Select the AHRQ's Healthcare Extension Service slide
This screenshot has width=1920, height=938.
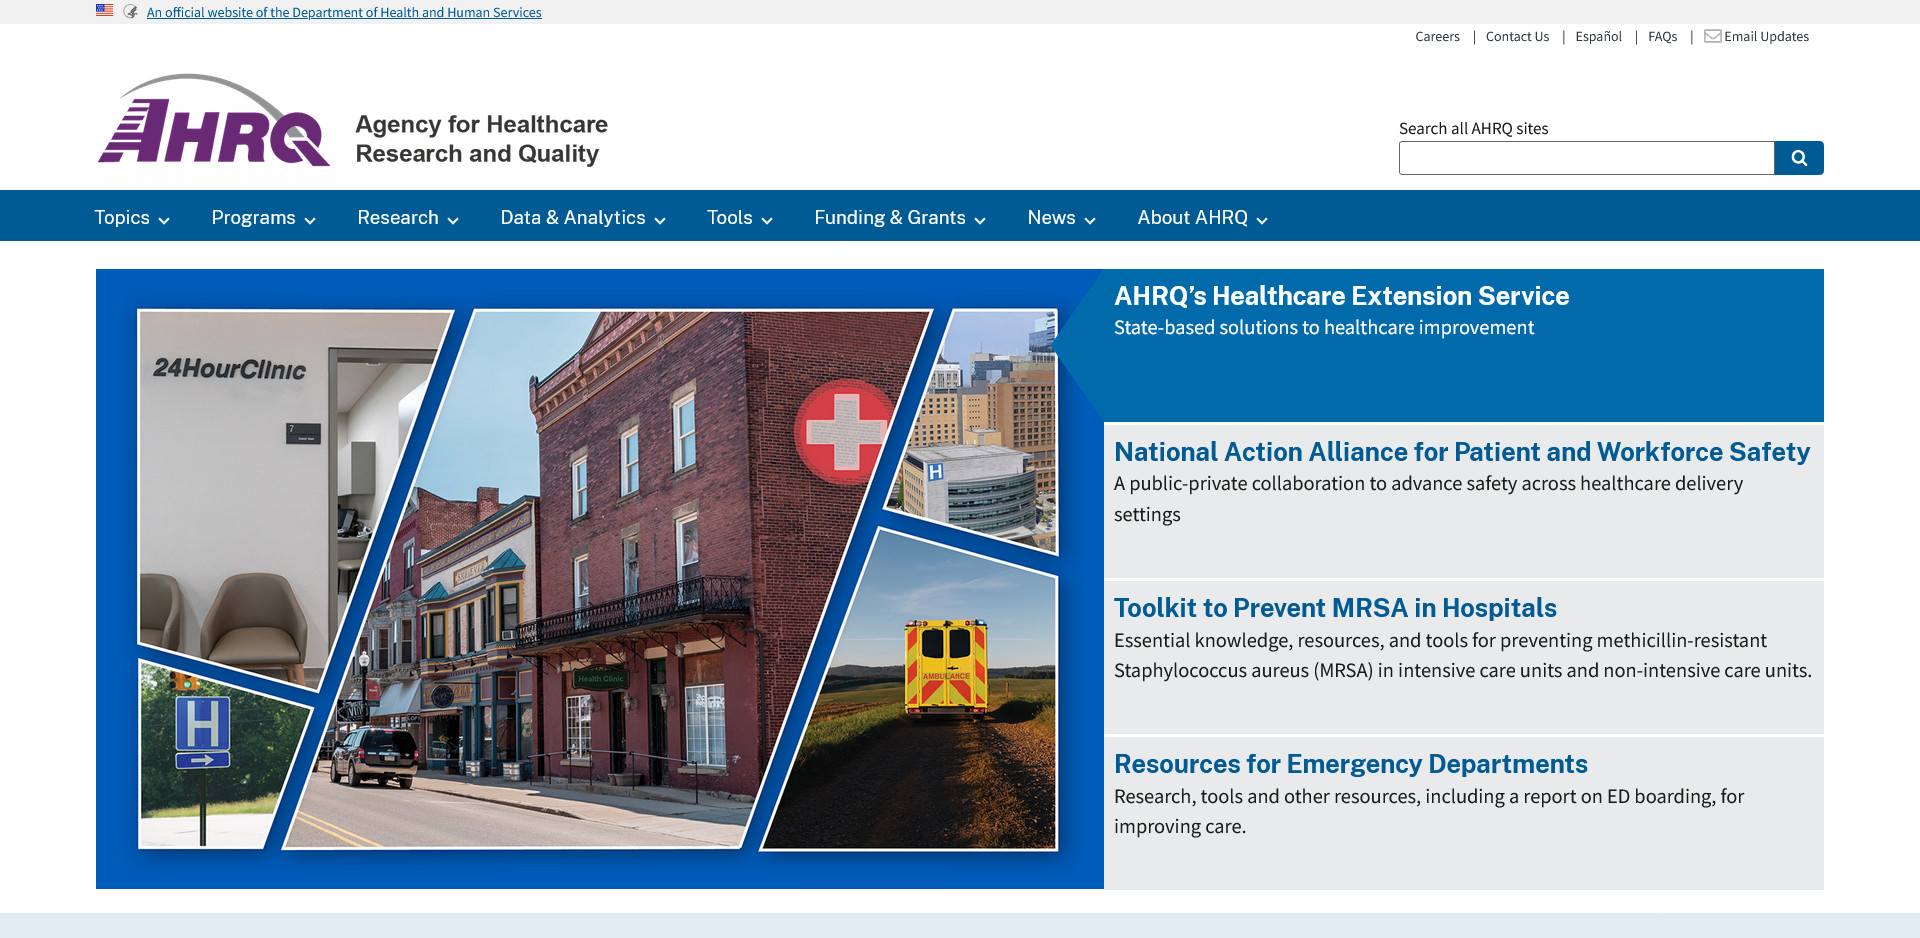(x=1341, y=297)
